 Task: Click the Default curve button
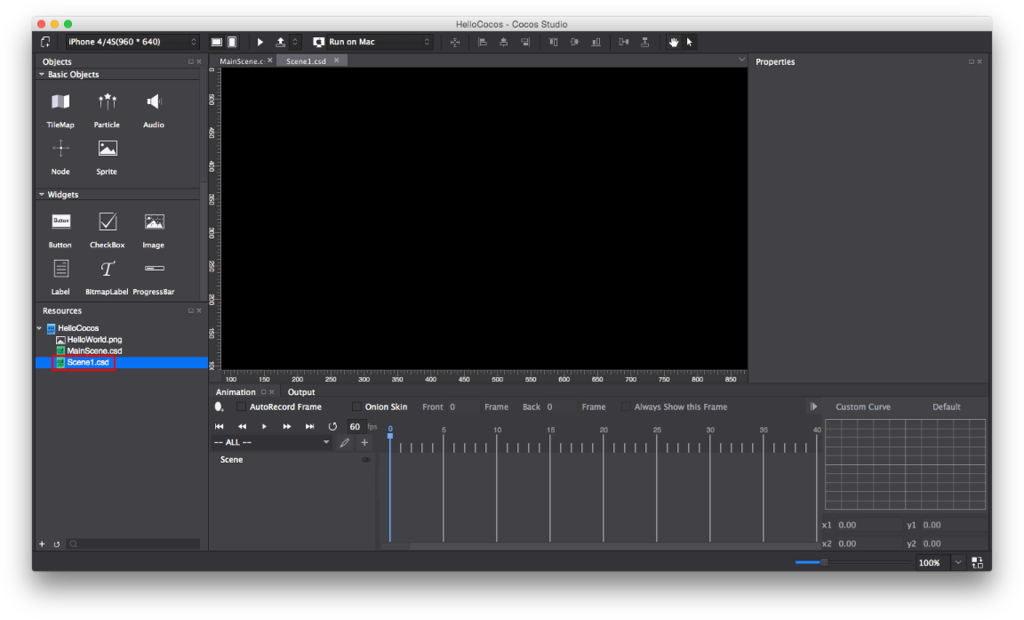click(x=946, y=407)
